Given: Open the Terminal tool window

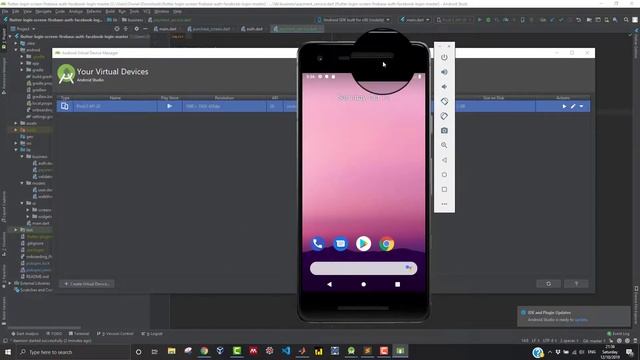Looking at the screenshot, I should pyautogui.click(x=79, y=333).
